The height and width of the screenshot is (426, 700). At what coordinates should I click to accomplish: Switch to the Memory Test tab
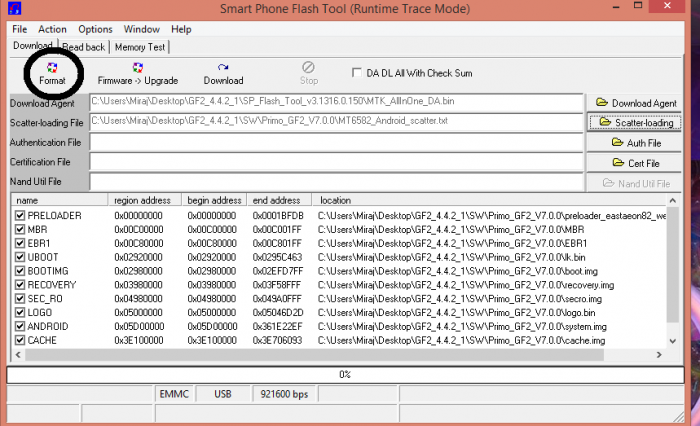[141, 47]
